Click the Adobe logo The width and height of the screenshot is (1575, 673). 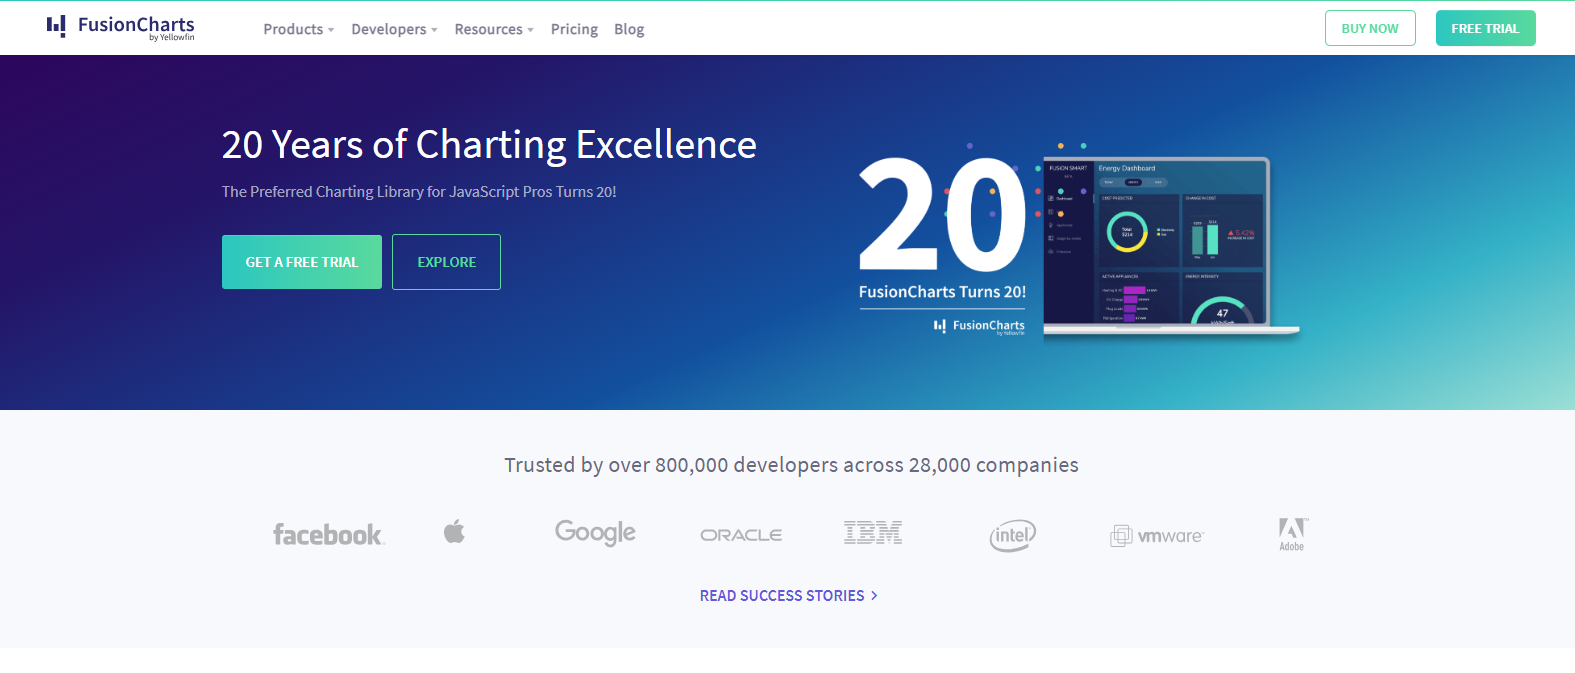(x=1292, y=533)
